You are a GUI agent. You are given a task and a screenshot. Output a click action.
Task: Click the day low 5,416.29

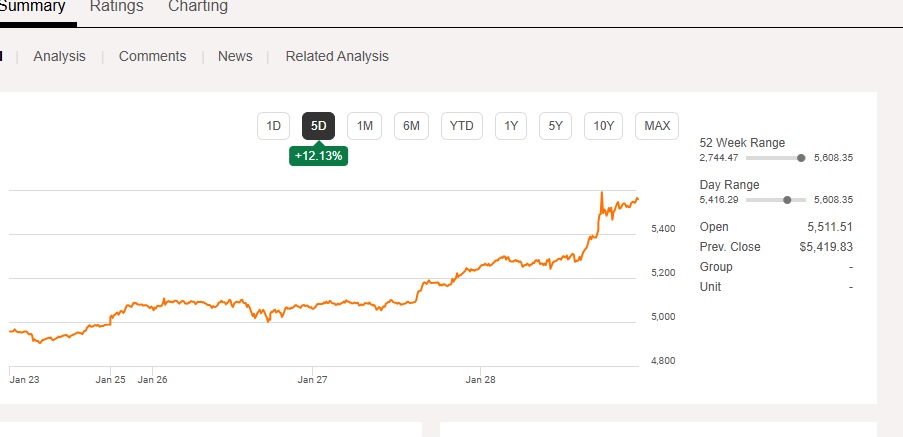[718, 200]
